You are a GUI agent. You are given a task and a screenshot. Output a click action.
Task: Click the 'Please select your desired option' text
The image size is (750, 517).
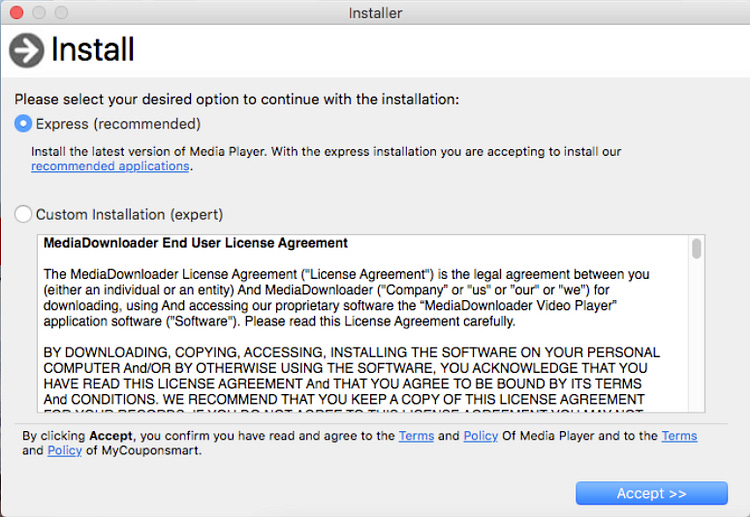coord(237,99)
